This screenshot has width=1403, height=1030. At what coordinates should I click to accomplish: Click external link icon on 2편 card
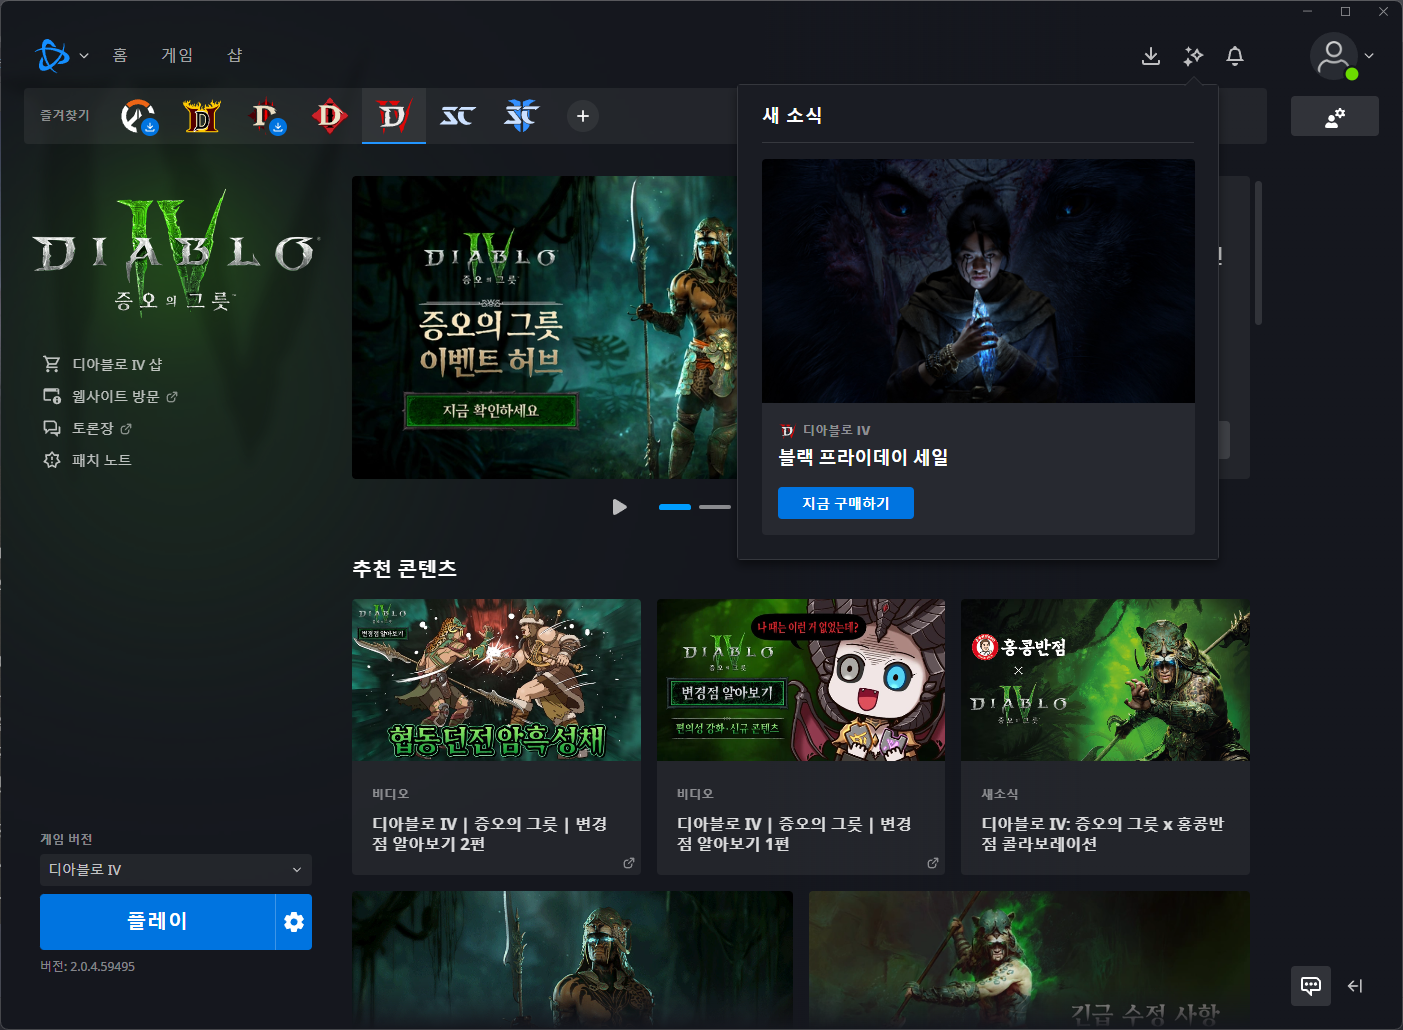click(629, 863)
